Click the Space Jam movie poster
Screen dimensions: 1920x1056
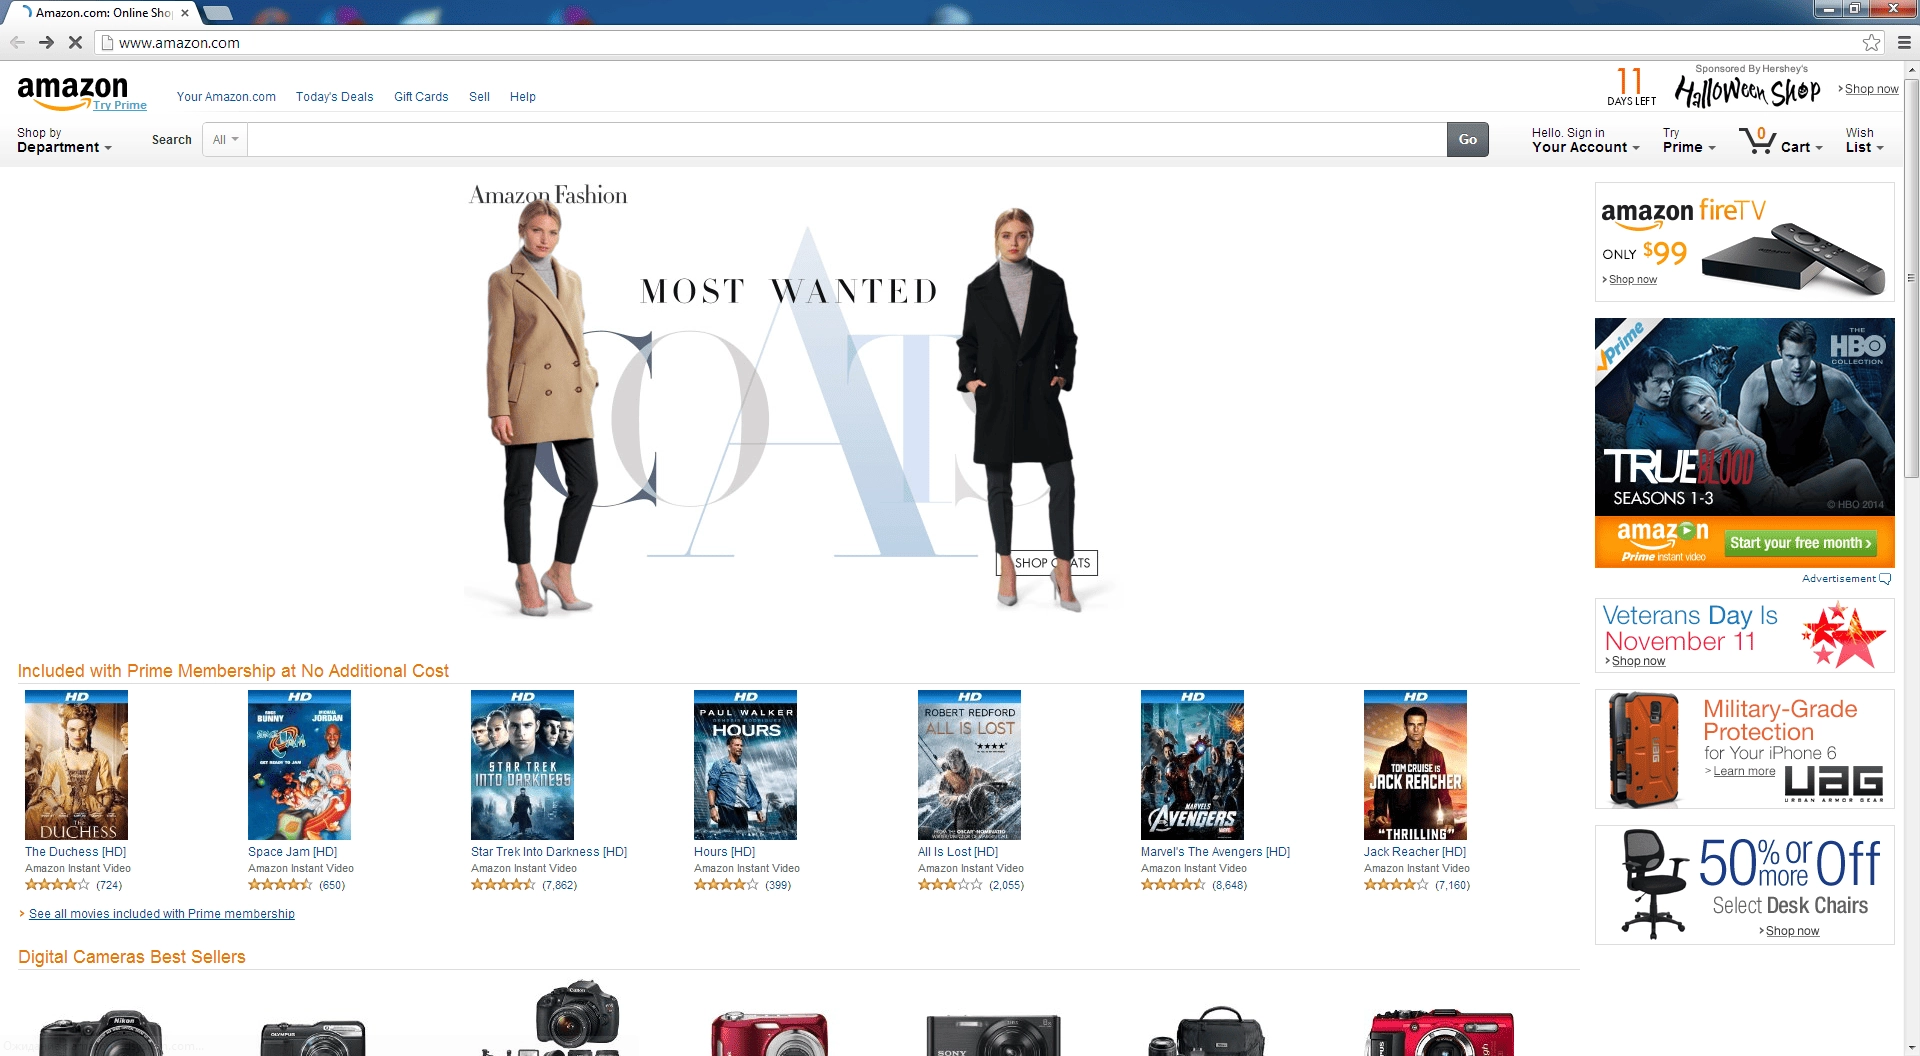(x=299, y=765)
